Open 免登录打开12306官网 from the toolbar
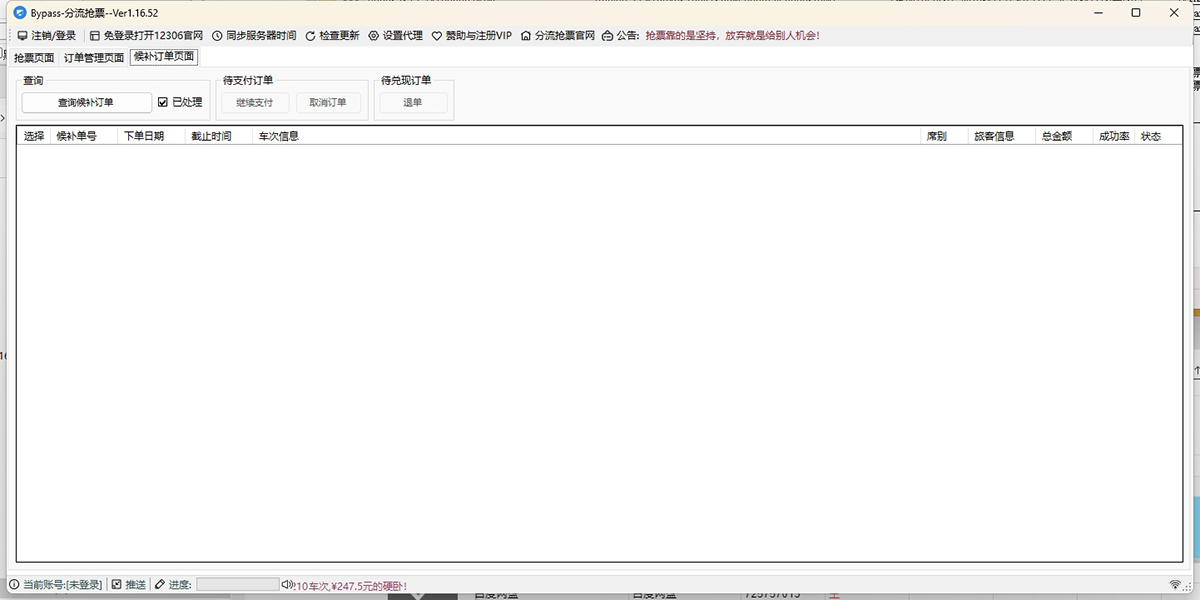 pos(95,36)
